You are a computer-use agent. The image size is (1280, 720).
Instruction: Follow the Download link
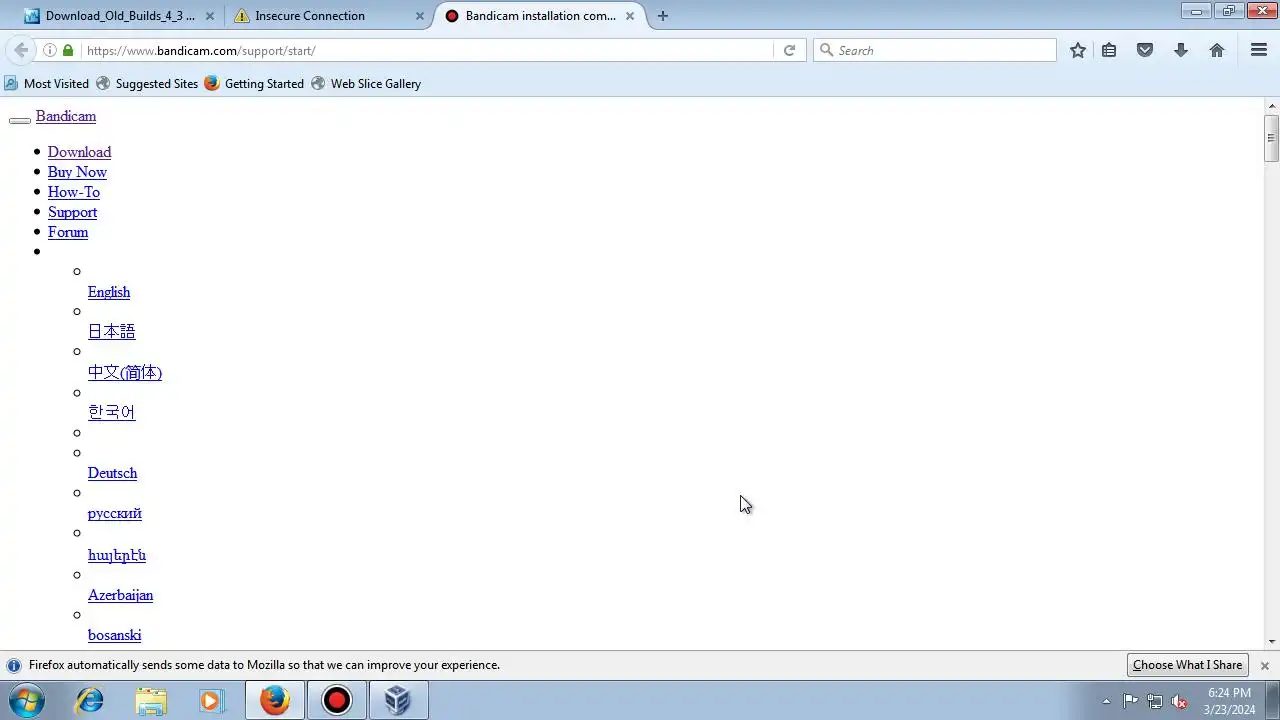(x=79, y=152)
